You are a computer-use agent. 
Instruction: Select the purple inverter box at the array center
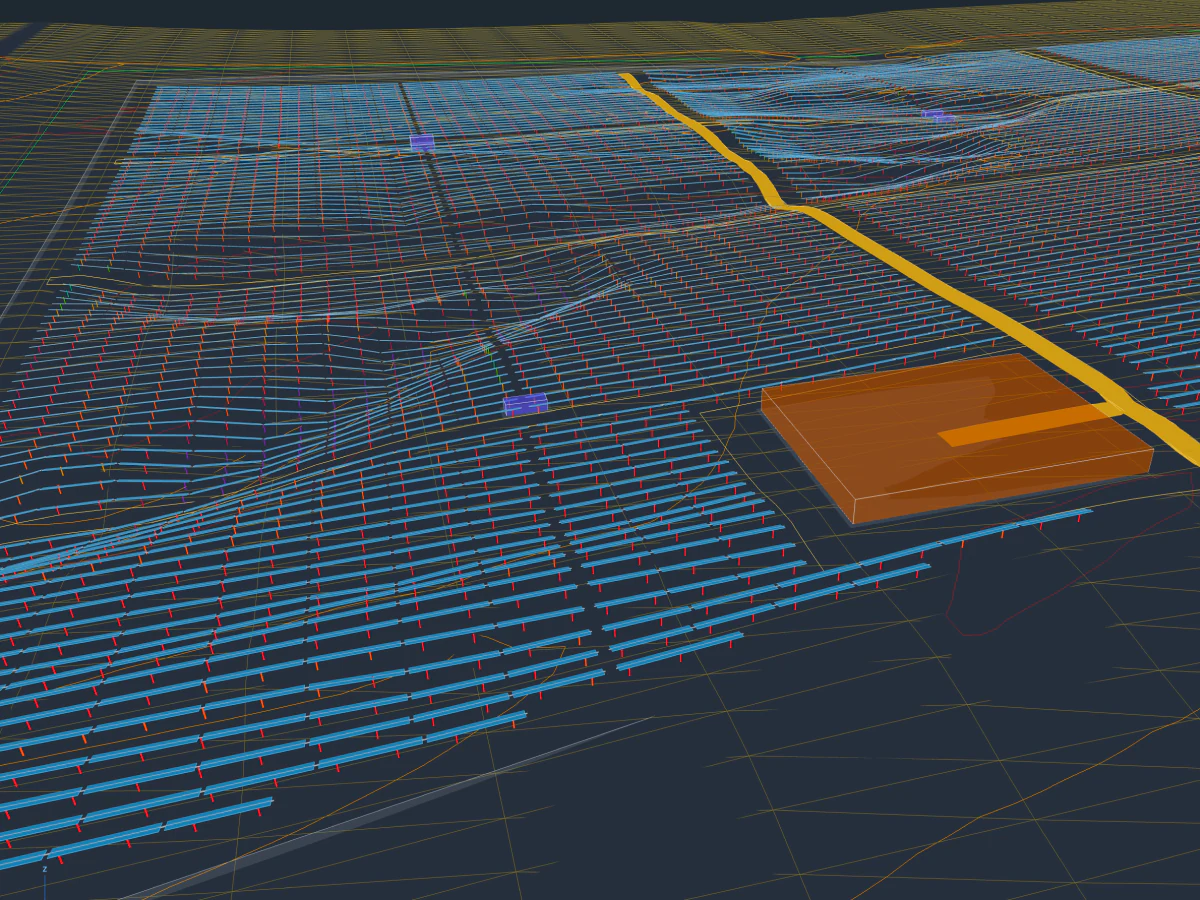(x=525, y=404)
